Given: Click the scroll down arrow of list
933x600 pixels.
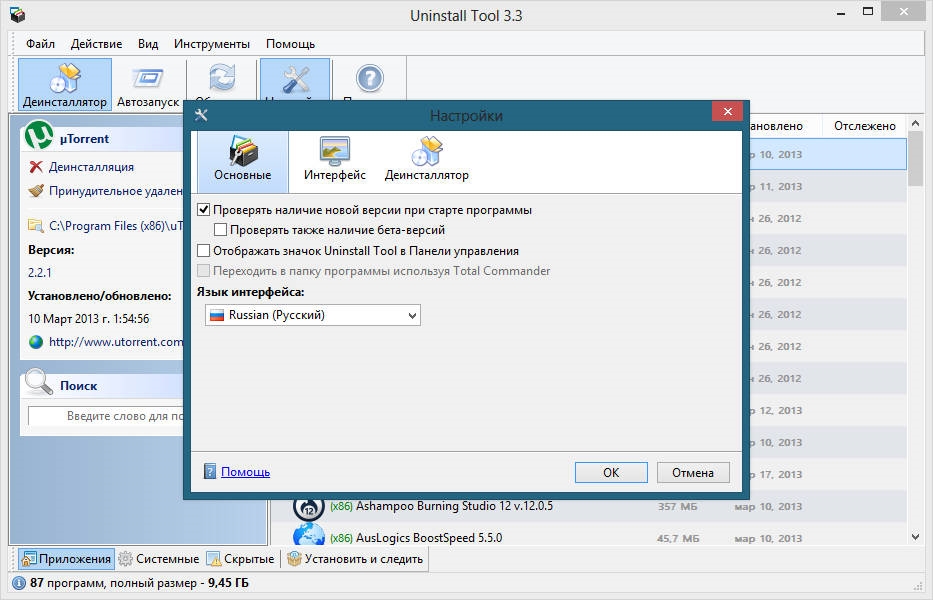Looking at the screenshot, I should click(915, 537).
